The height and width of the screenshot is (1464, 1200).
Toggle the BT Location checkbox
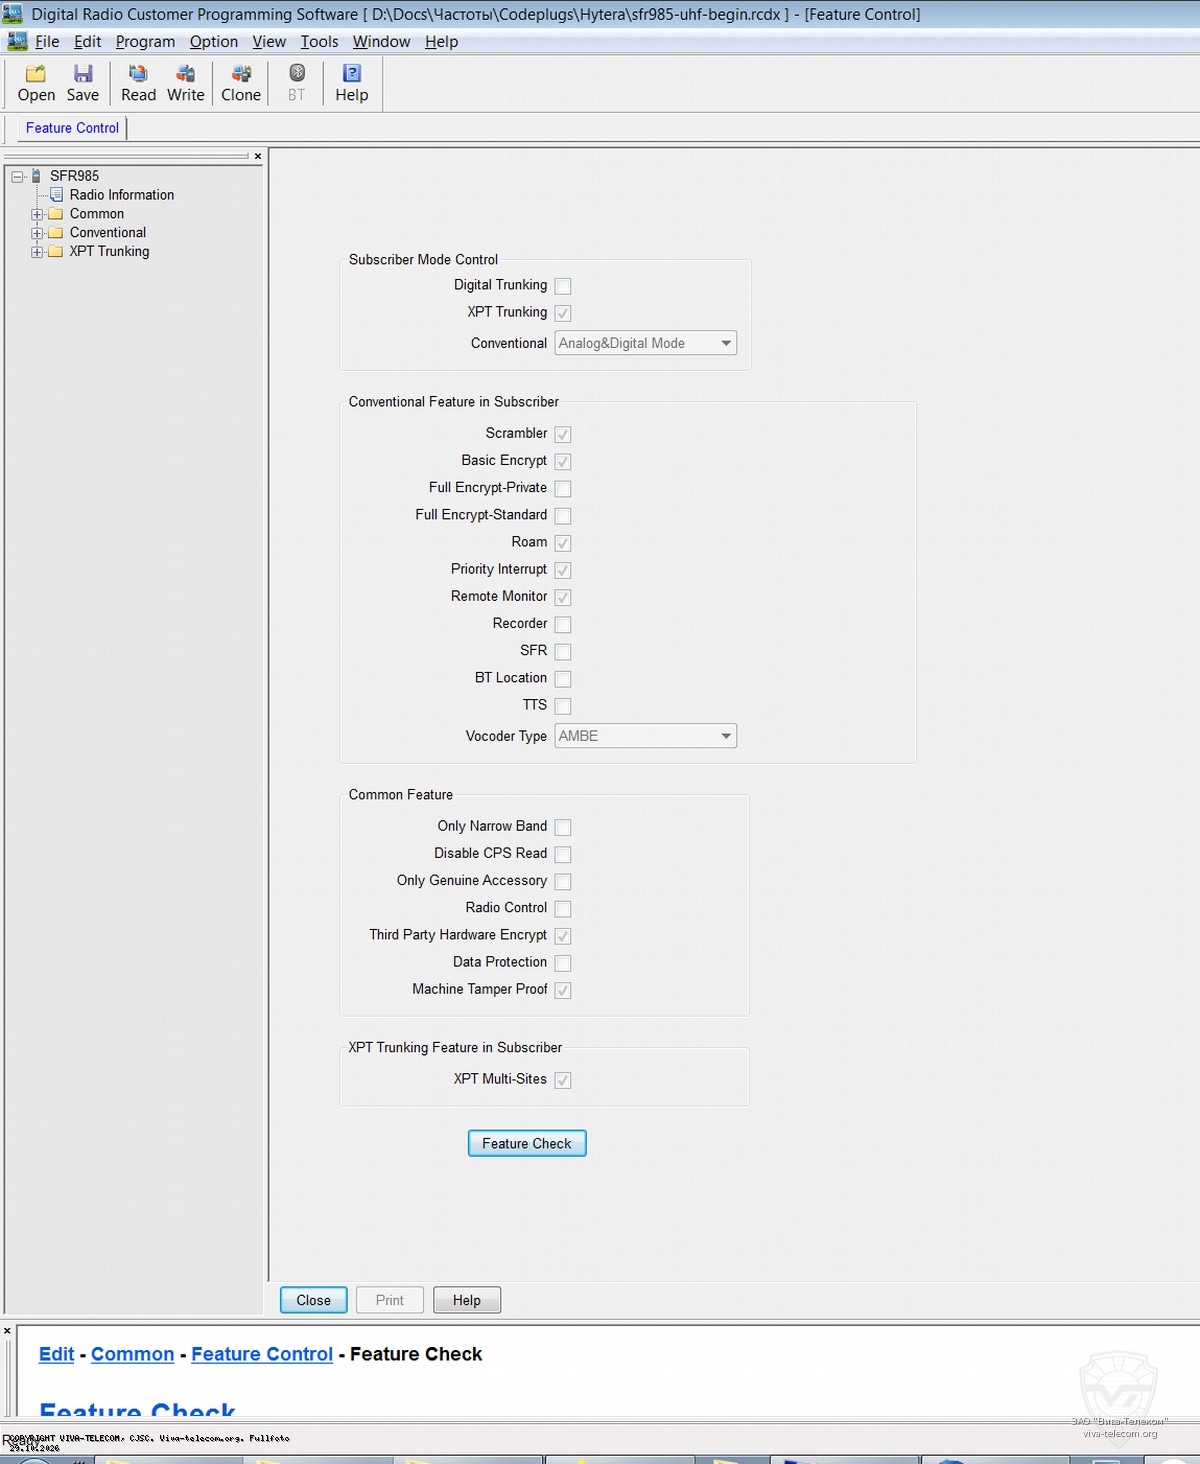[x=563, y=679]
